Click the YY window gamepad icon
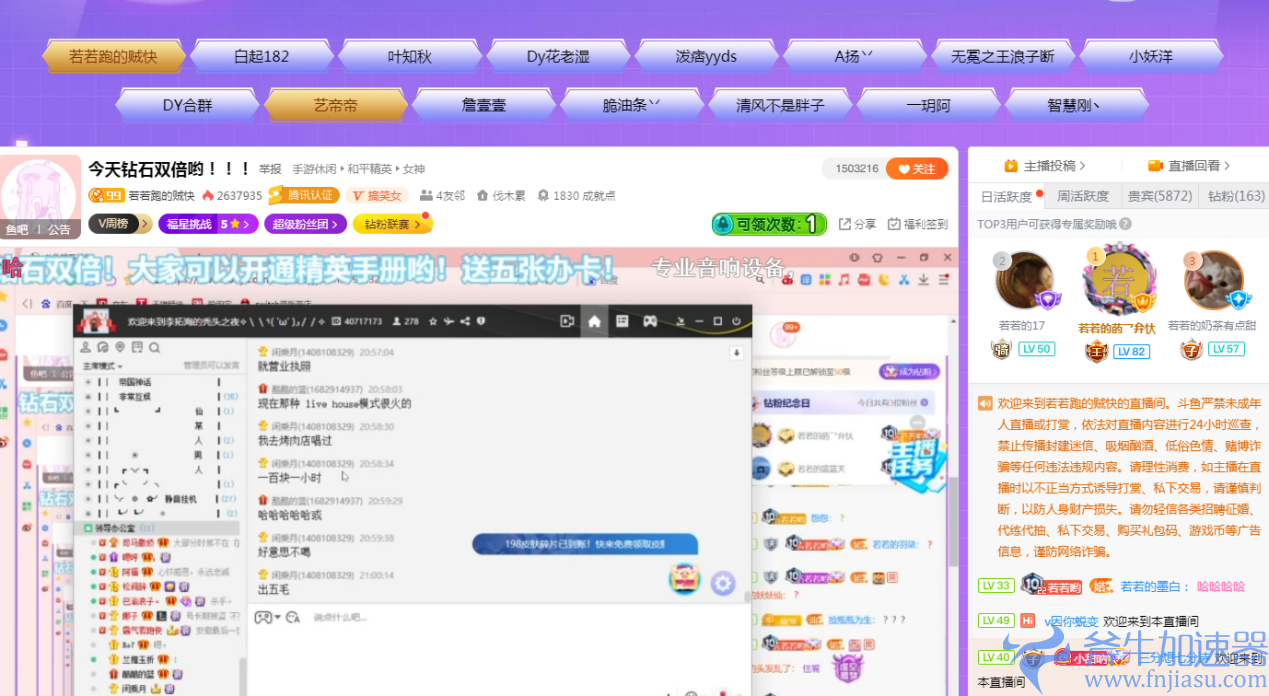This screenshot has width=1269, height=696. [x=649, y=321]
